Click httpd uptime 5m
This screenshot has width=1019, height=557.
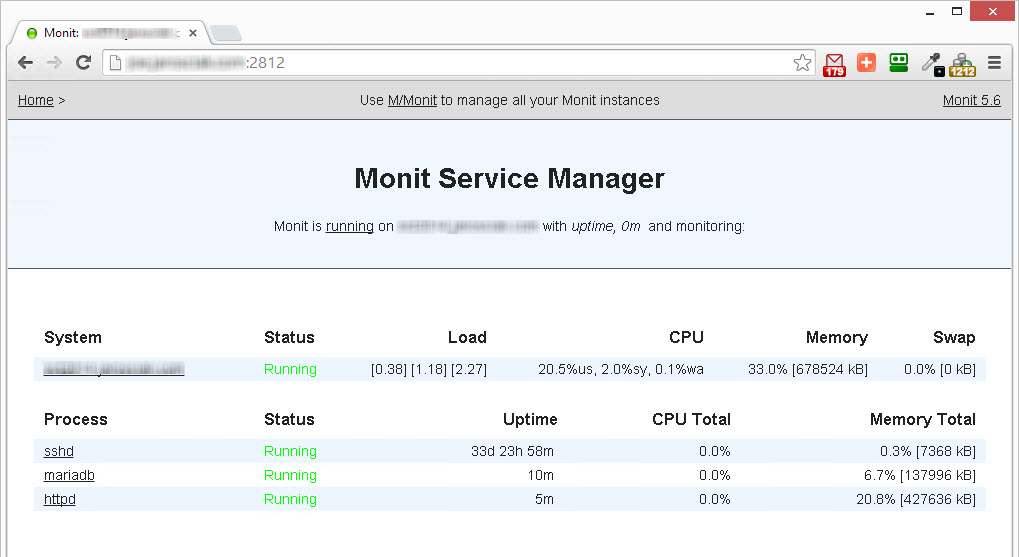point(545,499)
